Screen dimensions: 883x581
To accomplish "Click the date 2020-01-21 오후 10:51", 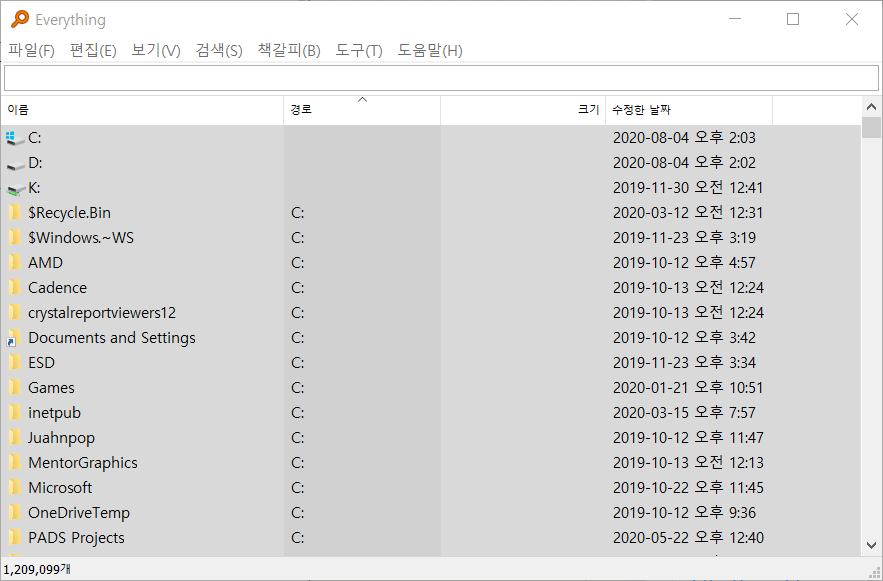I will tap(688, 387).
